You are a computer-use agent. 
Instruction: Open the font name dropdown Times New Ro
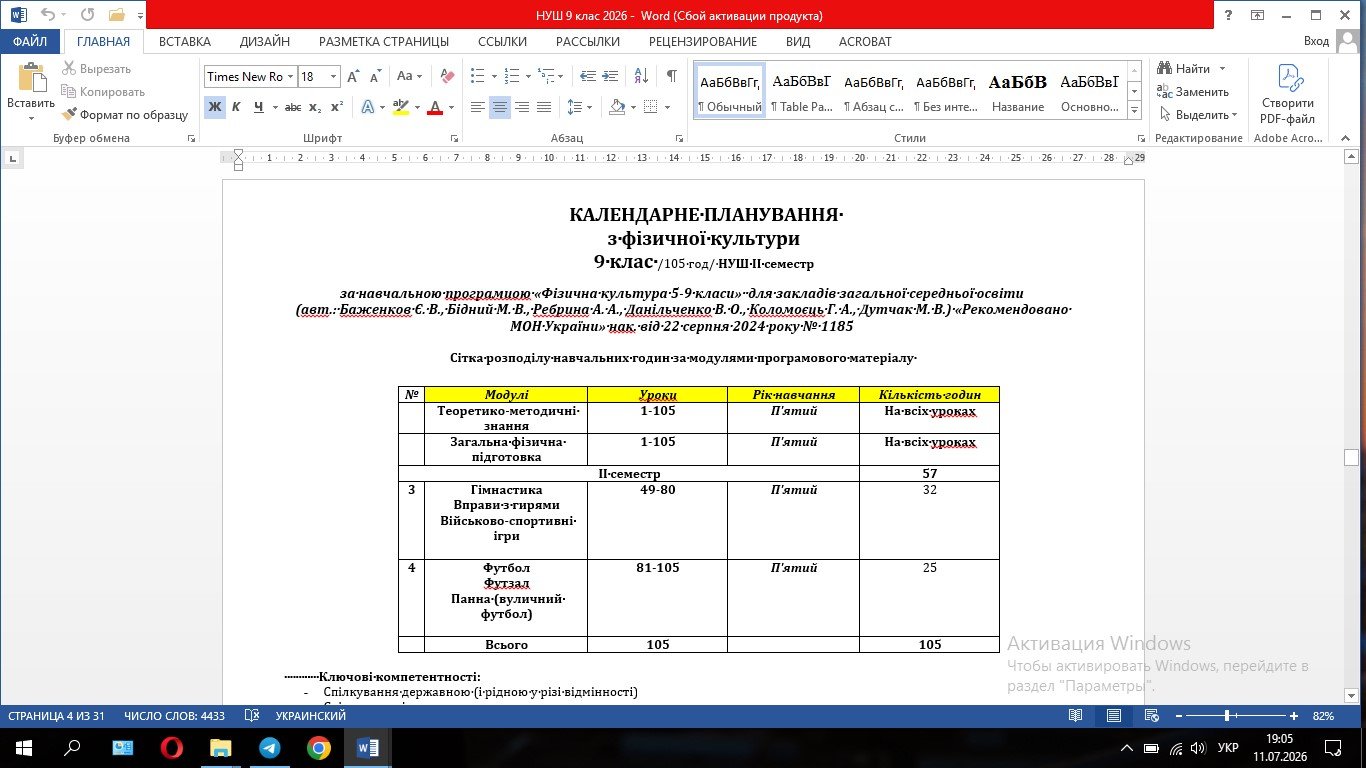point(290,76)
